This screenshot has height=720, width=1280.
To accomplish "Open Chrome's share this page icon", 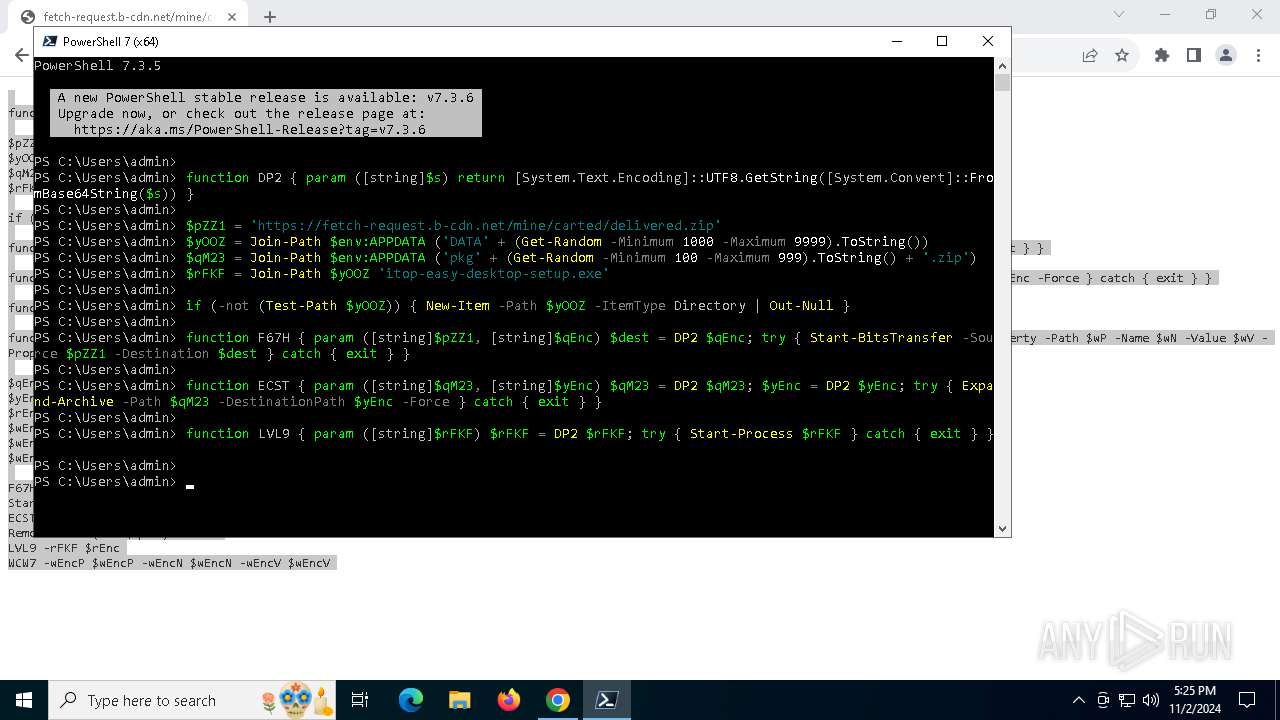I will pyautogui.click(x=1090, y=56).
